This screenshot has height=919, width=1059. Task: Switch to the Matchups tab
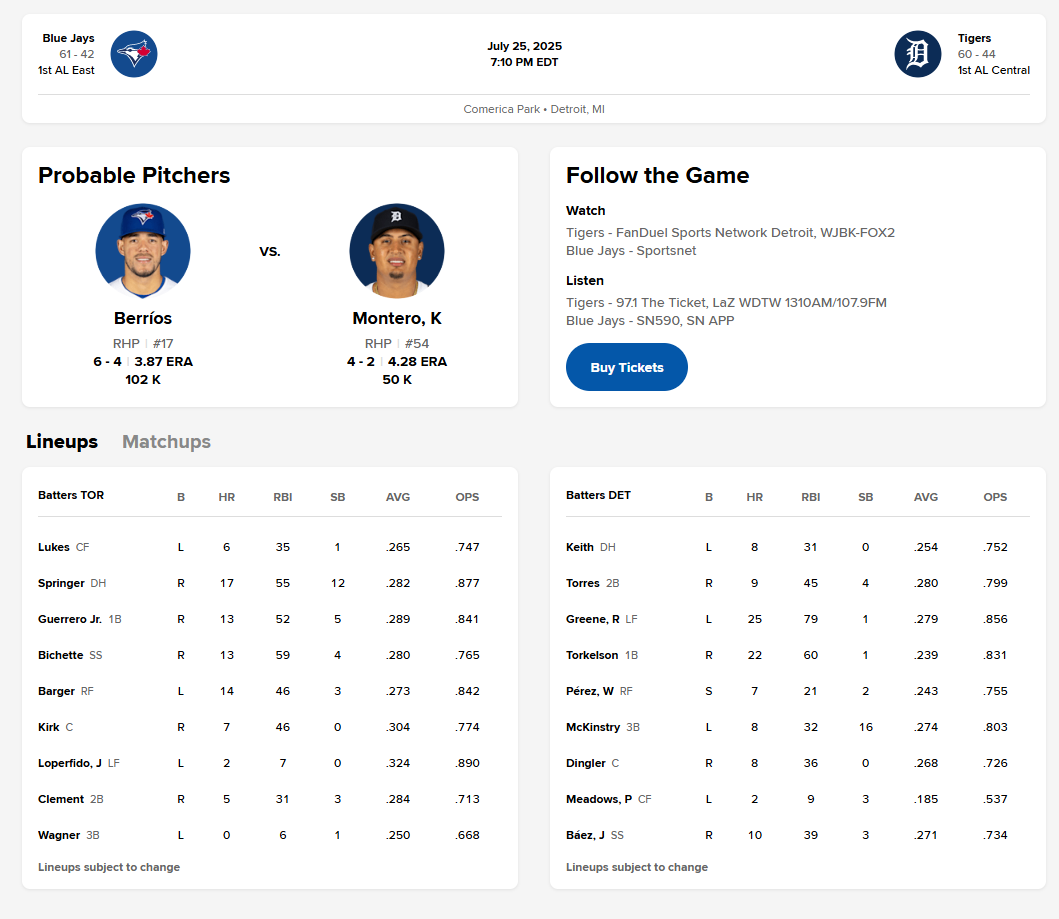(x=166, y=442)
